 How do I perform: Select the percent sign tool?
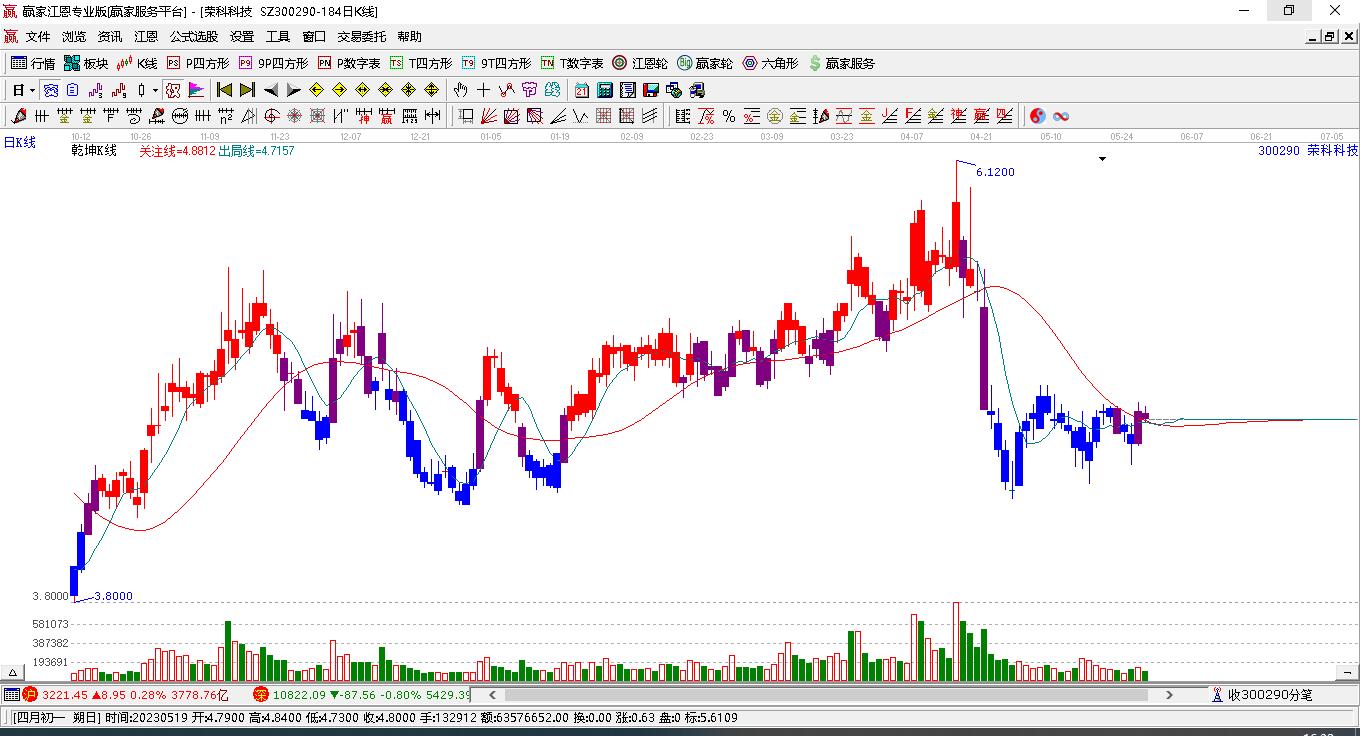click(729, 116)
